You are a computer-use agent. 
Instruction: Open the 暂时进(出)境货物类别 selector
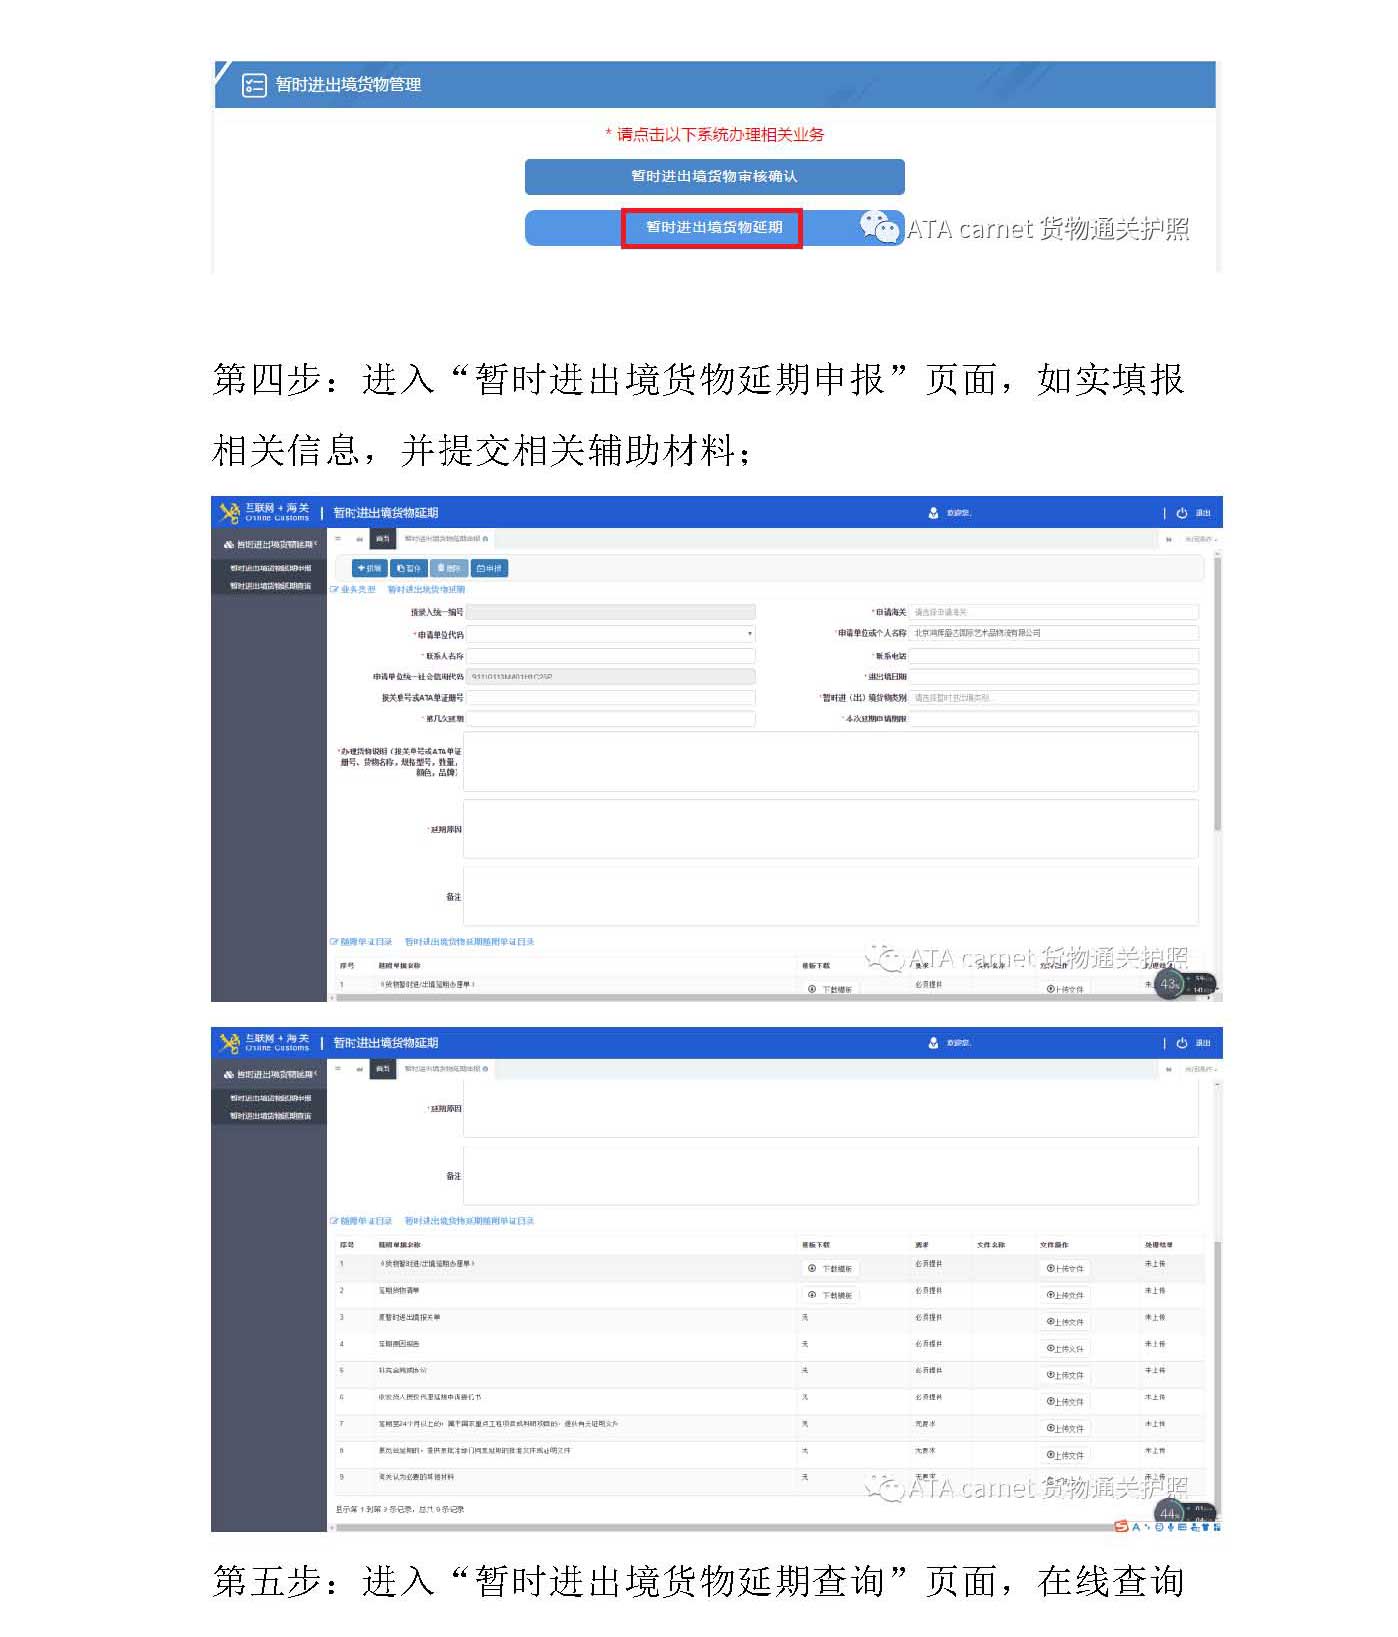(x=1053, y=698)
